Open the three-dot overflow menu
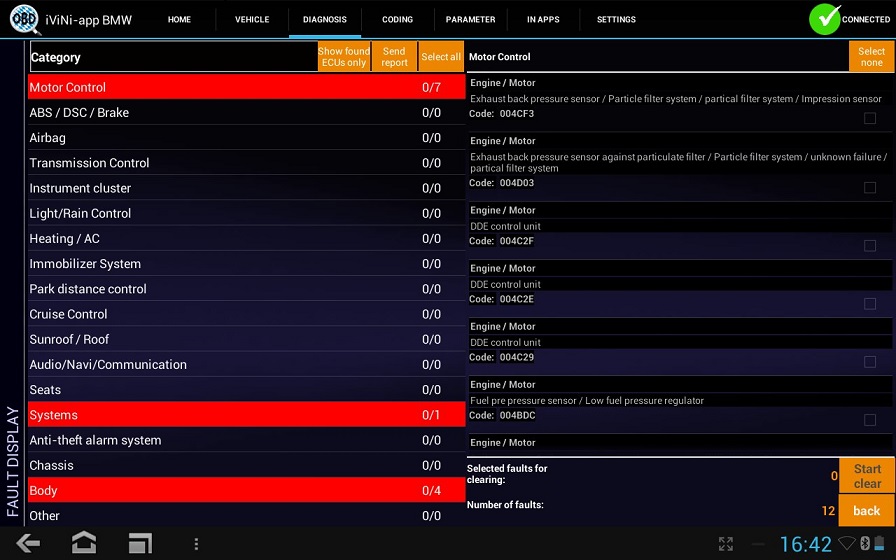The height and width of the screenshot is (560, 896). [196, 543]
